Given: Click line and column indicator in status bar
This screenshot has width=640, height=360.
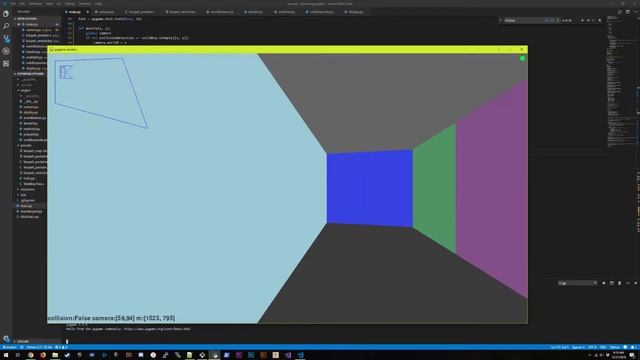Looking at the screenshot, I should (559, 347).
